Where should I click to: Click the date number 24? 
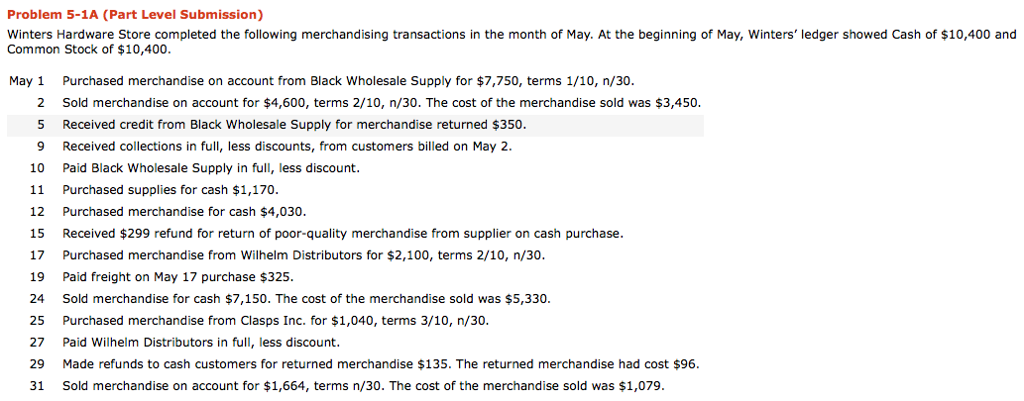(37, 298)
